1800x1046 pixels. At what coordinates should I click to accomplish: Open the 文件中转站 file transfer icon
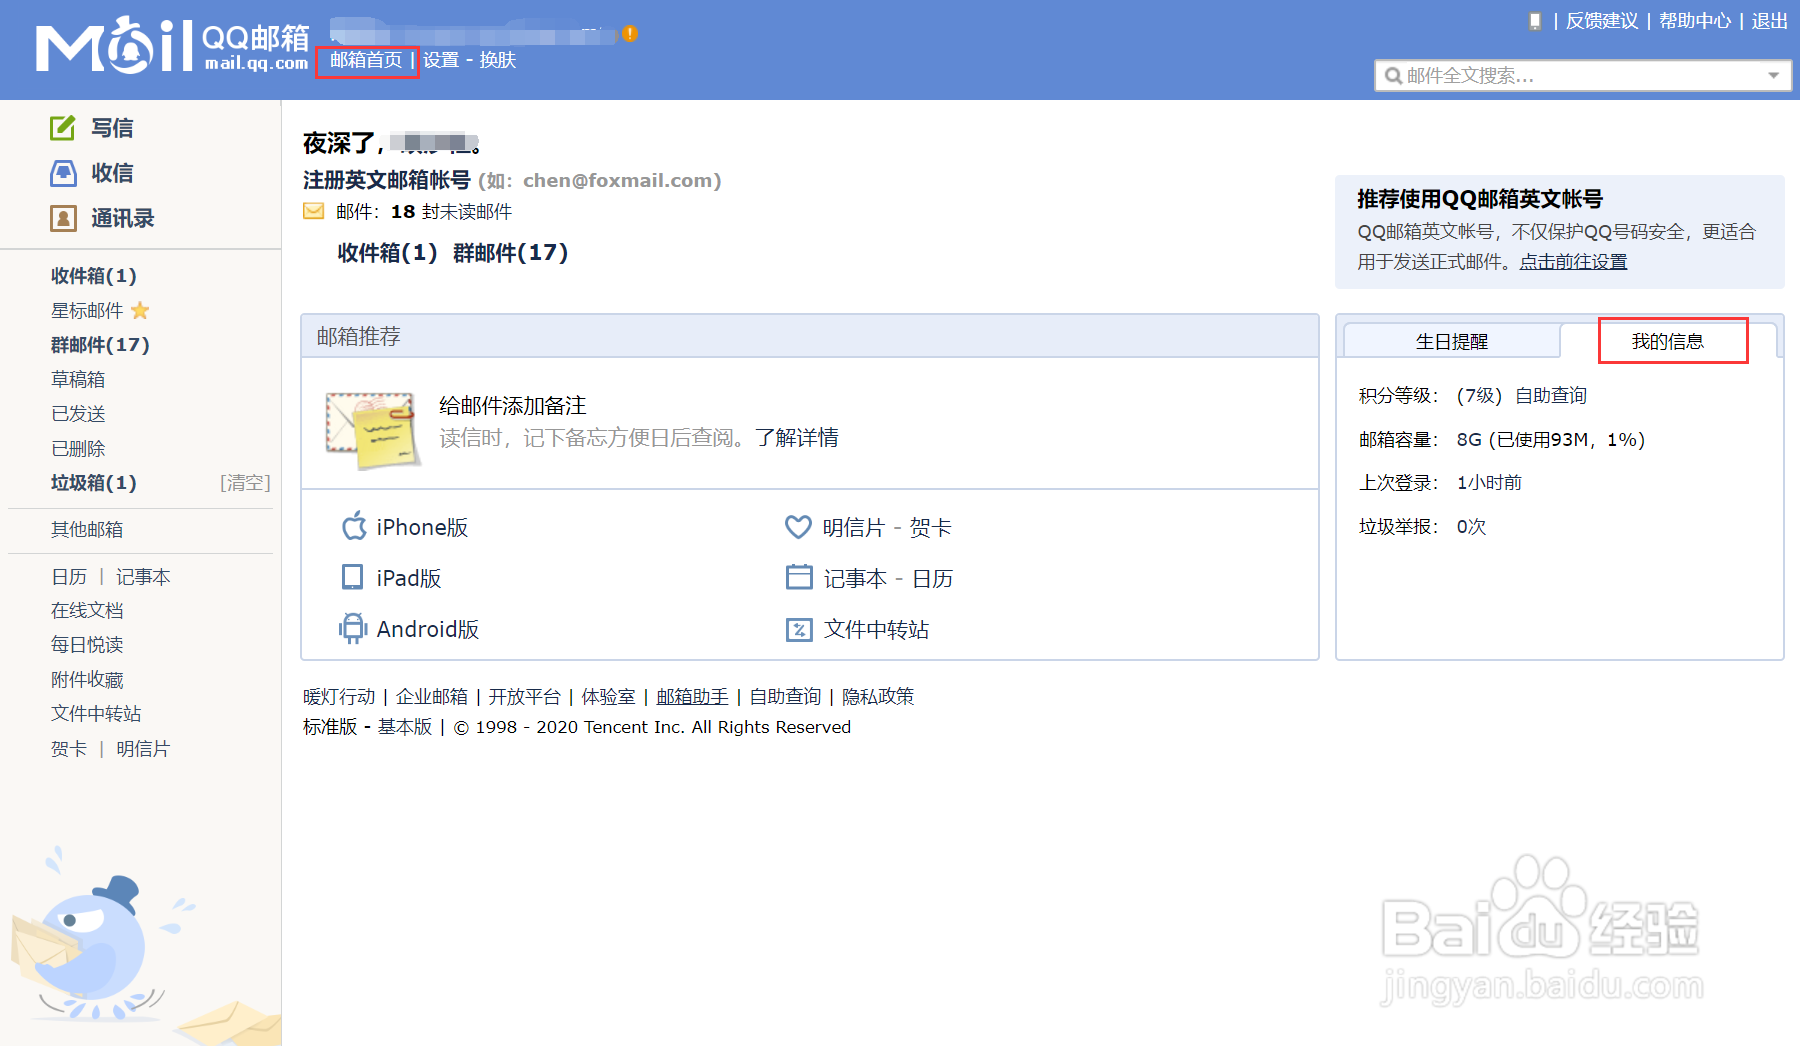click(797, 628)
